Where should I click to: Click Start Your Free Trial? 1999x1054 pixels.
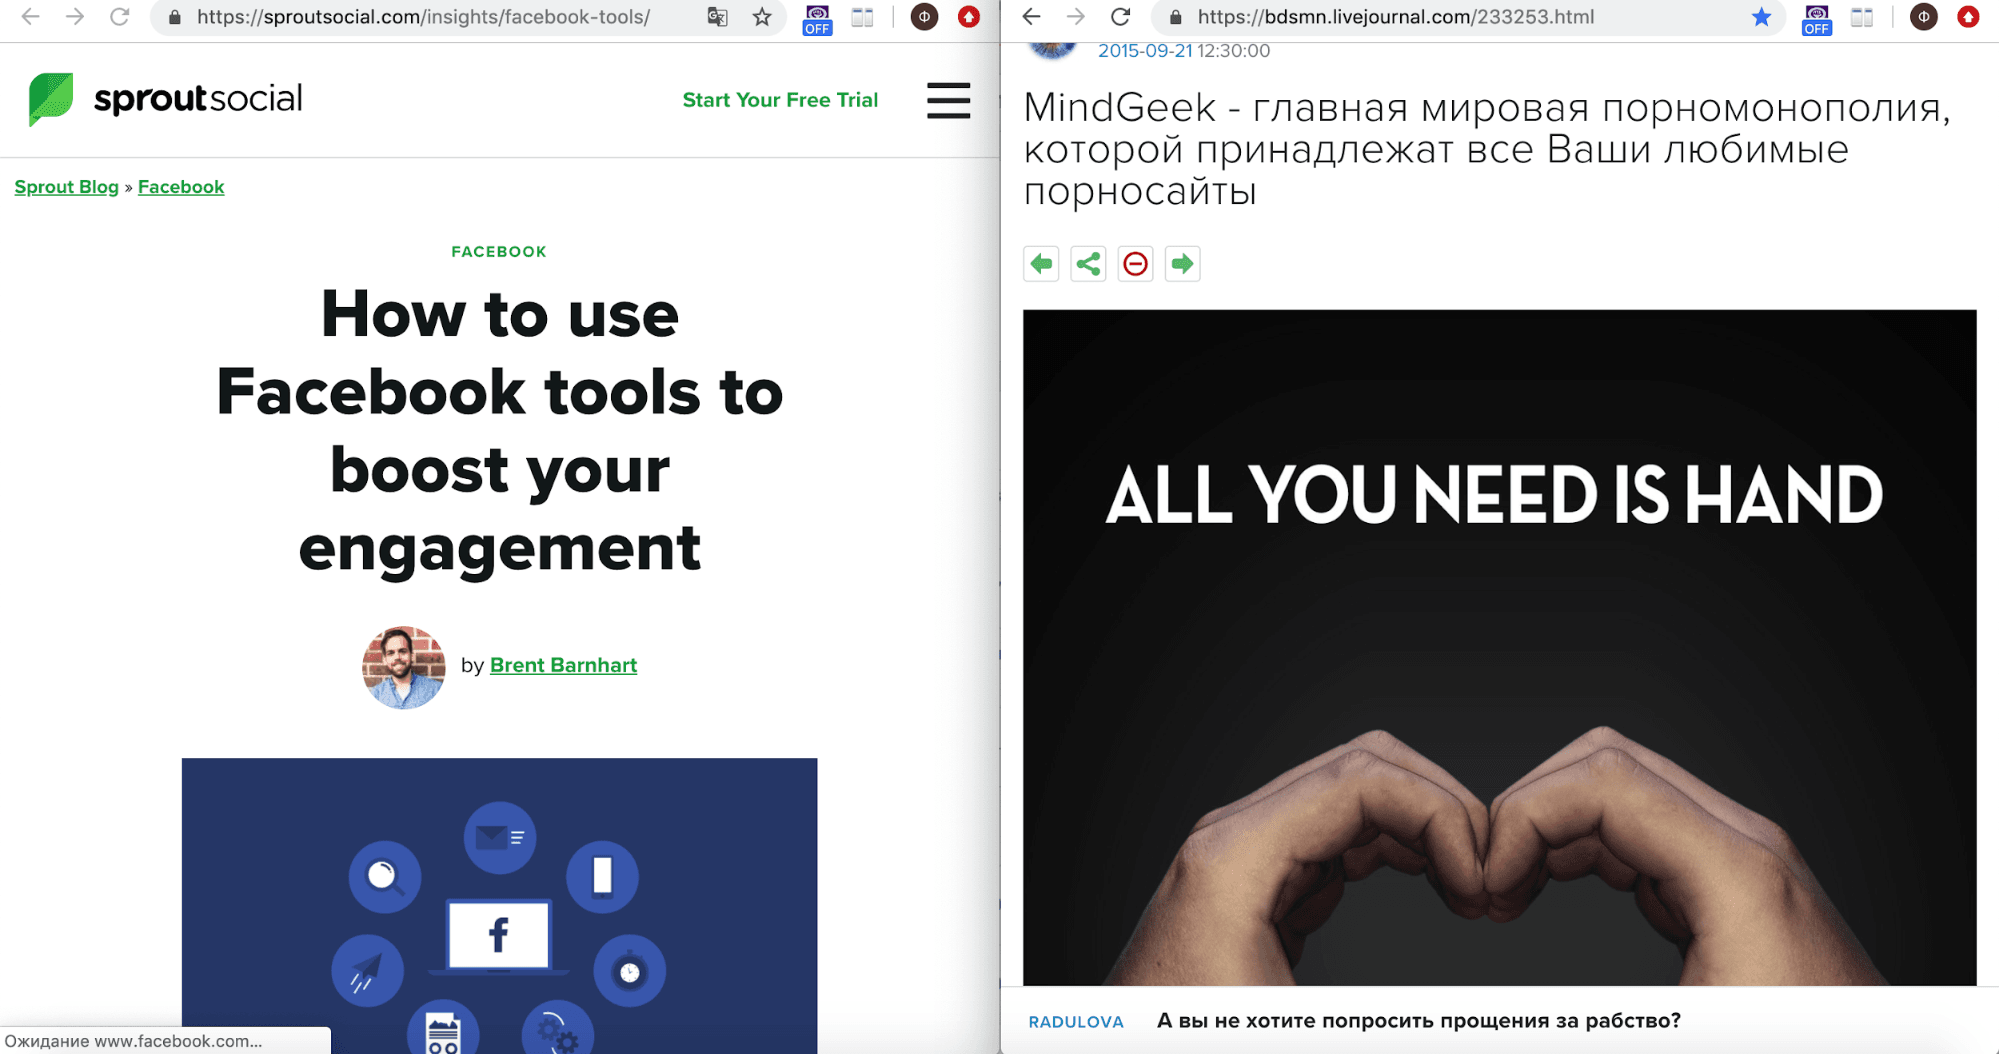click(780, 100)
